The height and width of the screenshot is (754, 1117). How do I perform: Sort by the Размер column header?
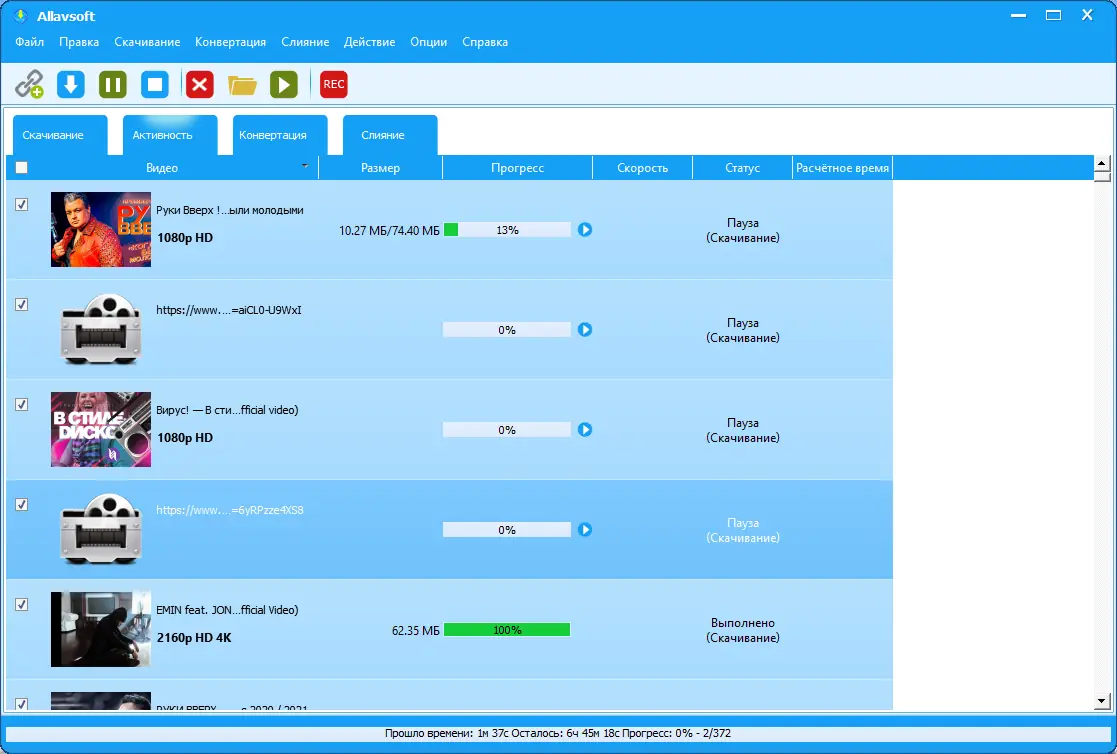(380, 167)
